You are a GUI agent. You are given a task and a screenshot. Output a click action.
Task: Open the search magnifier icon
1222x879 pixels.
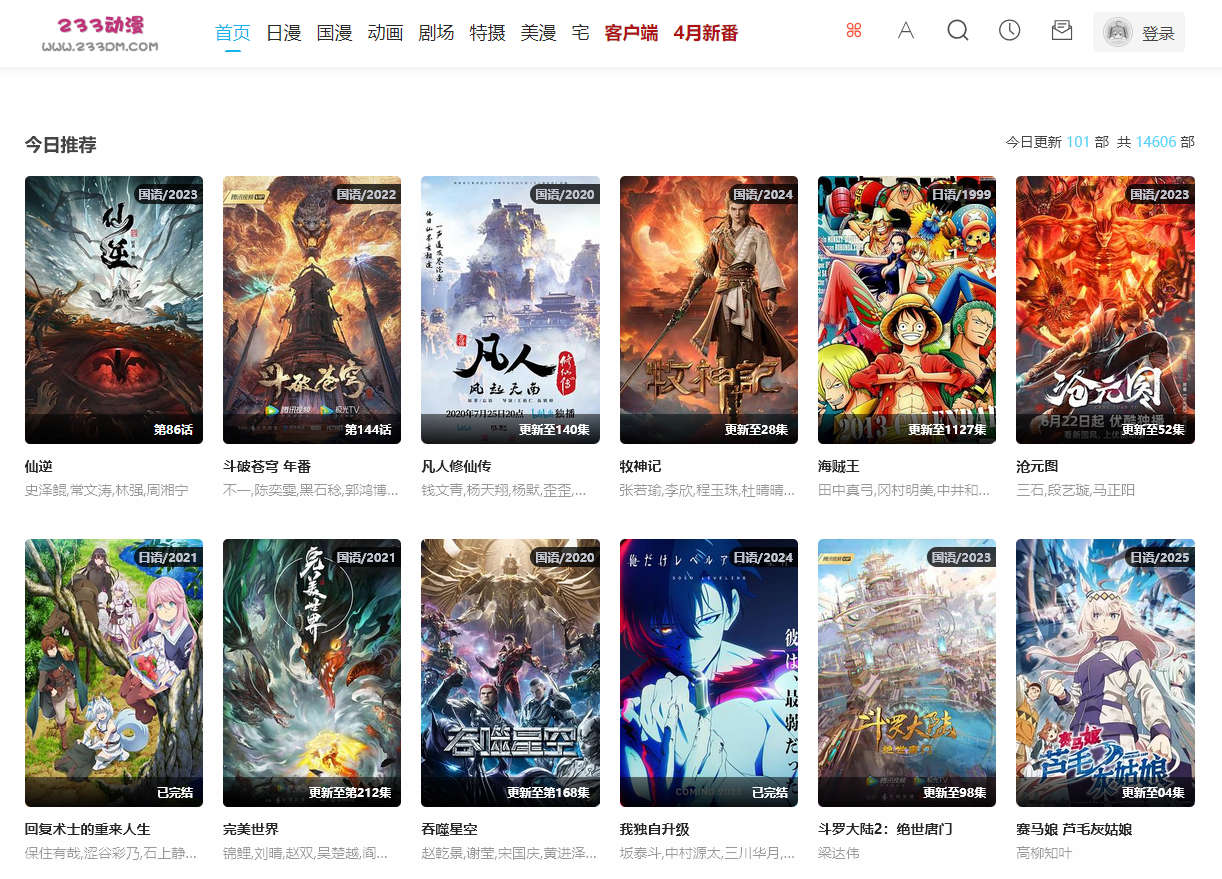coord(958,31)
